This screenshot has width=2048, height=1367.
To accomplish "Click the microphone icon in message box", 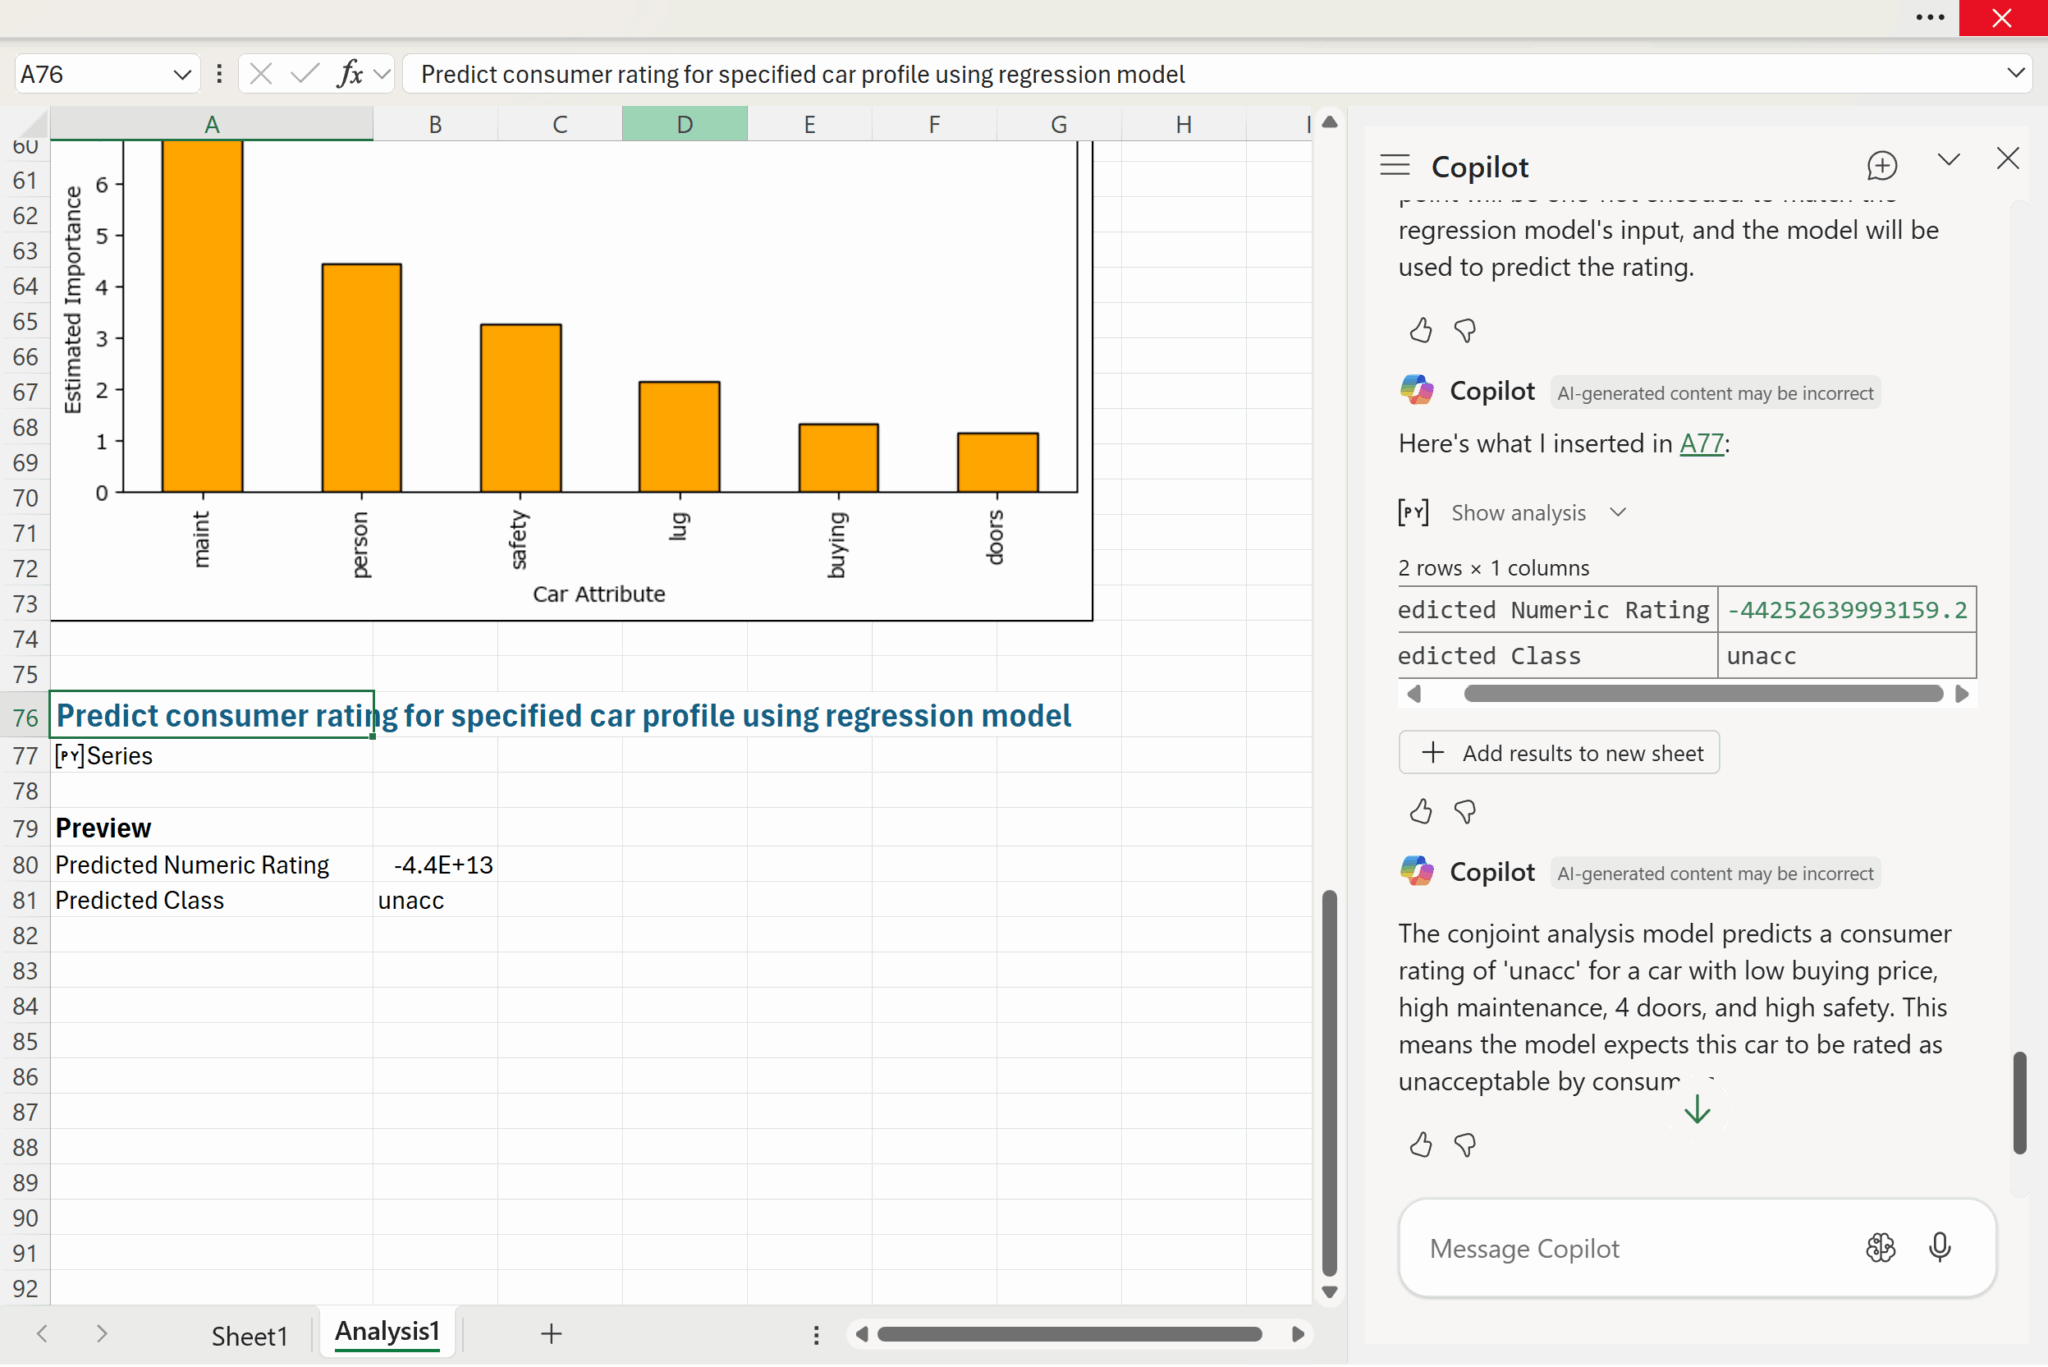I will [1939, 1247].
